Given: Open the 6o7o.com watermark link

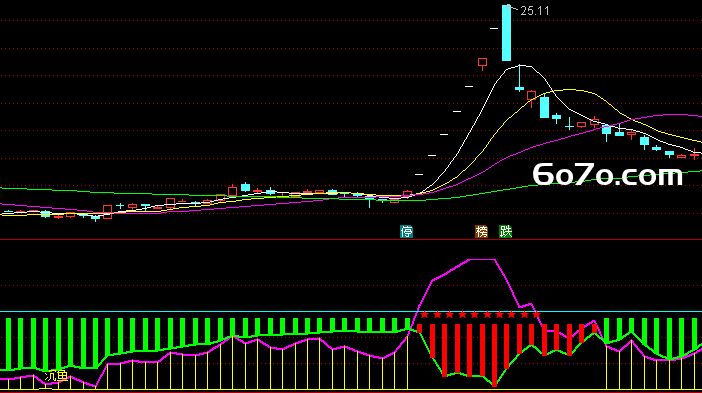Looking at the screenshot, I should pos(608,175).
